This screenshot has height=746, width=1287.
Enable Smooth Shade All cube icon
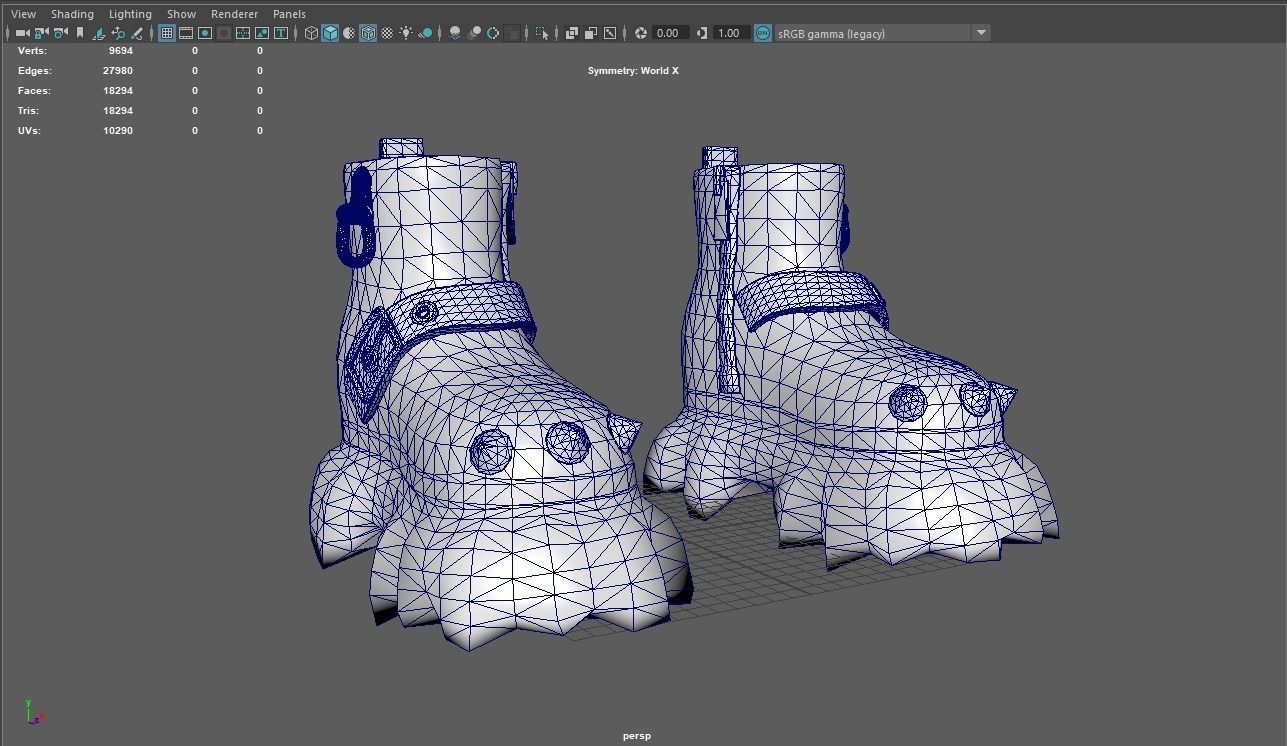pyautogui.click(x=330, y=33)
